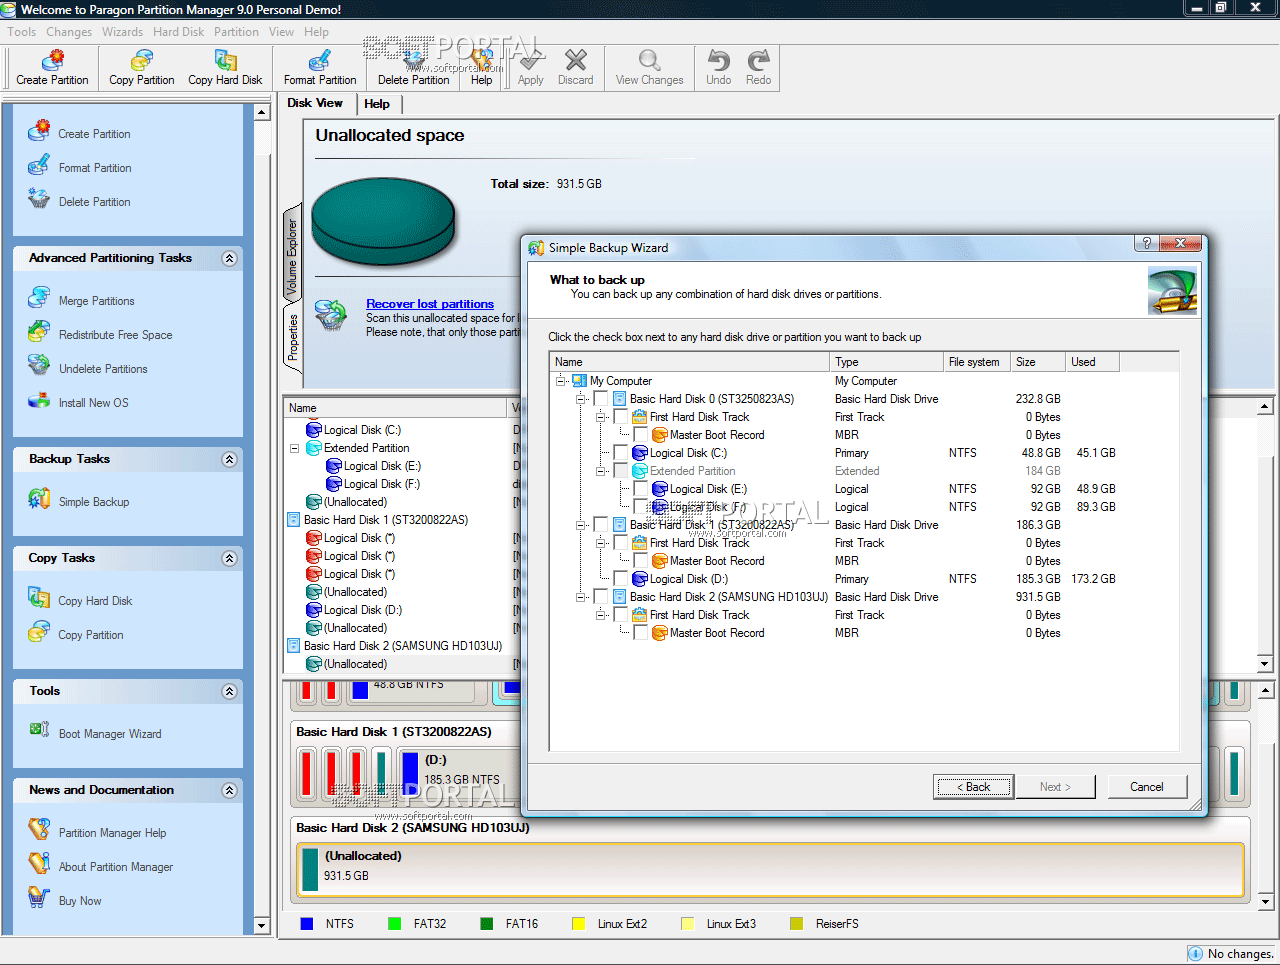Click the FAT32 green legend swatch
The height and width of the screenshot is (965, 1280).
(395, 924)
